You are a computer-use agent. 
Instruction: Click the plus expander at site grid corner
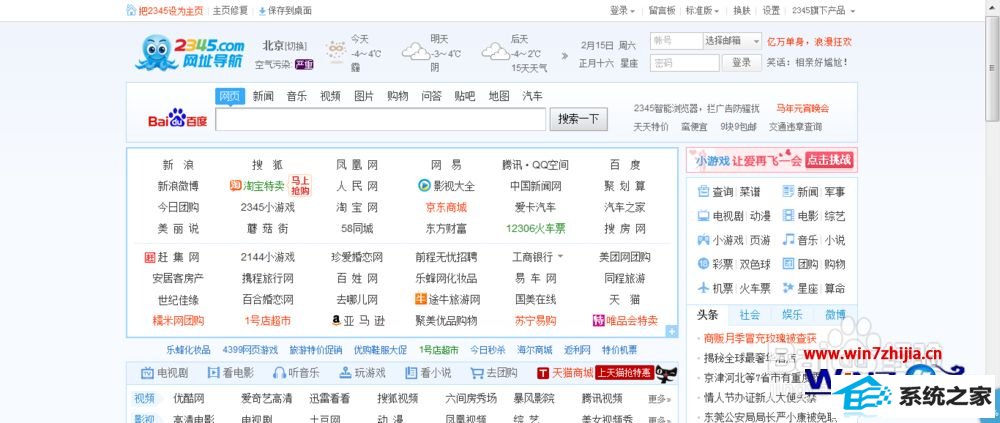pyautogui.click(x=671, y=331)
